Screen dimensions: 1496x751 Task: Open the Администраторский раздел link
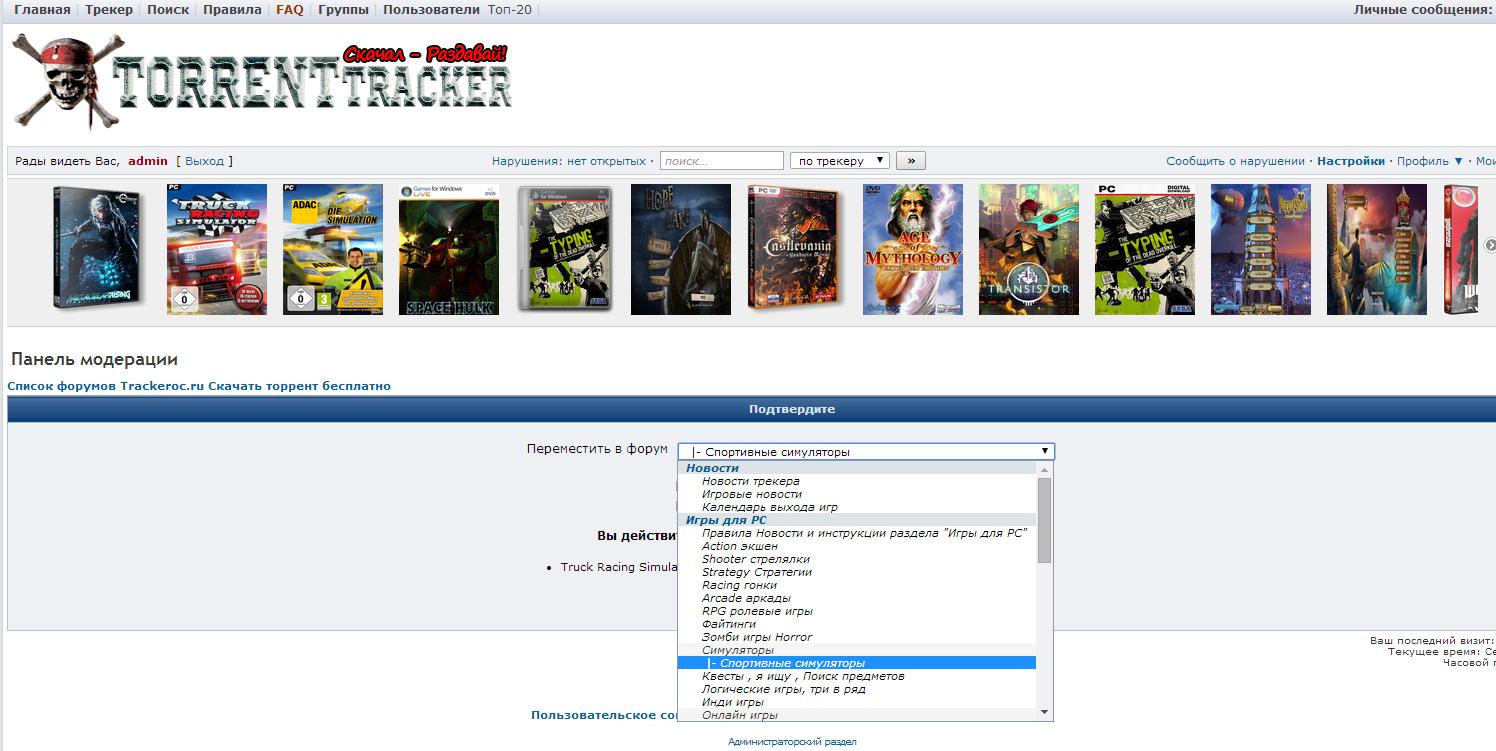coord(792,742)
